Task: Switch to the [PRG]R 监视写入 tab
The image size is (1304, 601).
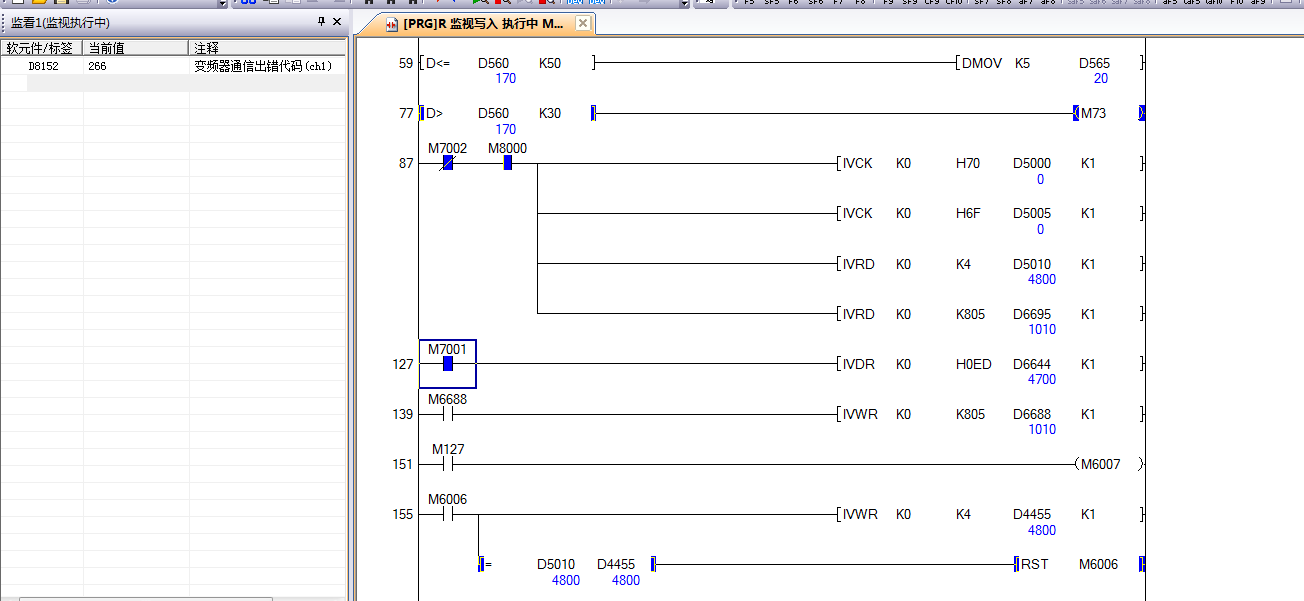Action: pos(482,23)
